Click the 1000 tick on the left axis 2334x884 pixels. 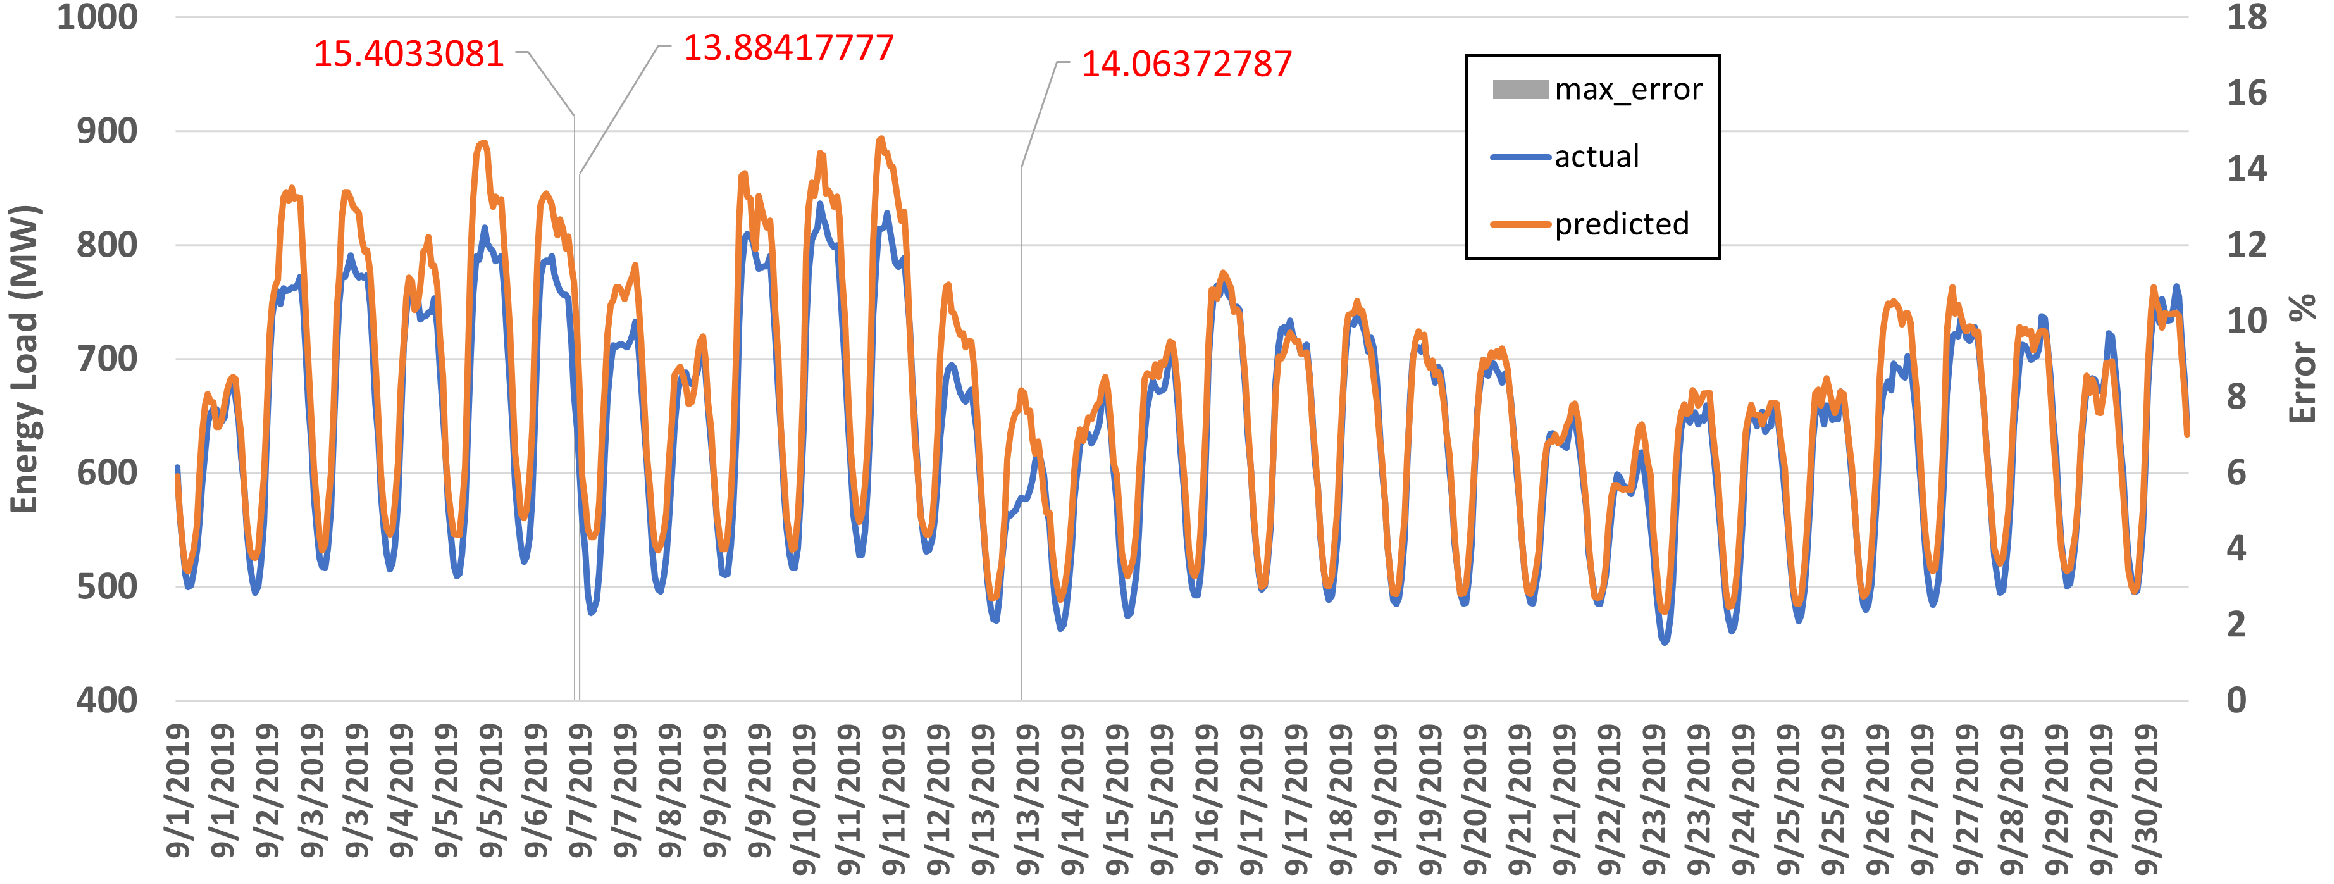click(97, 17)
